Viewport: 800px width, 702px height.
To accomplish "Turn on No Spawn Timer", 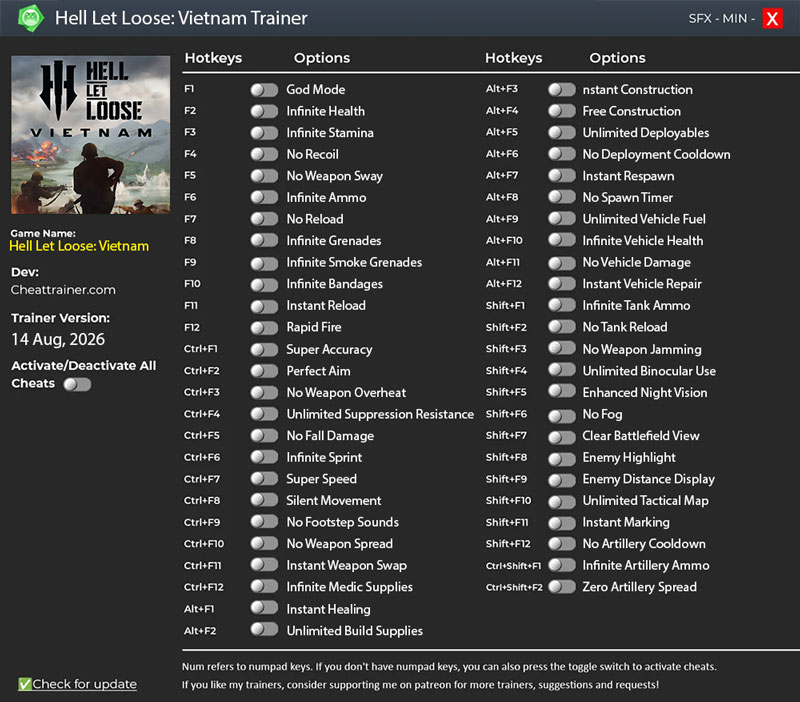I will click(x=562, y=197).
